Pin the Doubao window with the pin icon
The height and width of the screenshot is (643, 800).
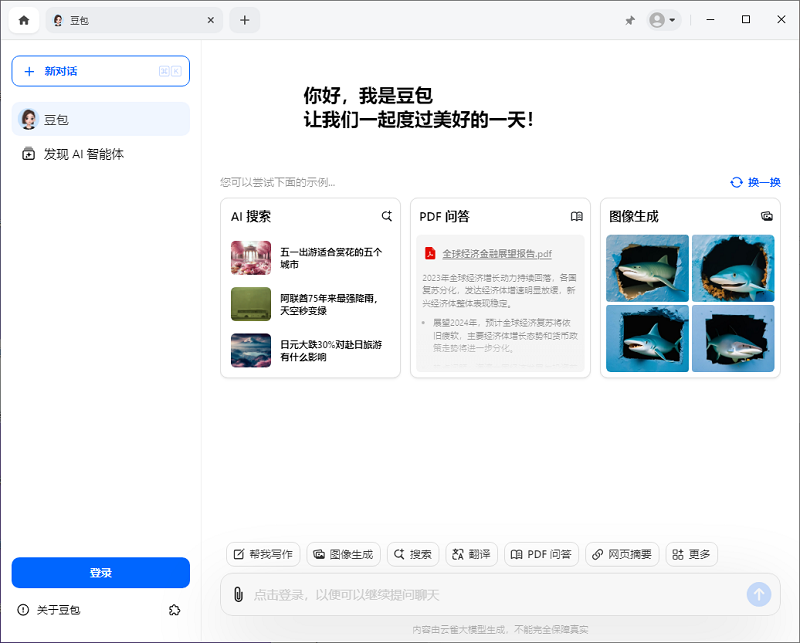click(x=631, y=19)
